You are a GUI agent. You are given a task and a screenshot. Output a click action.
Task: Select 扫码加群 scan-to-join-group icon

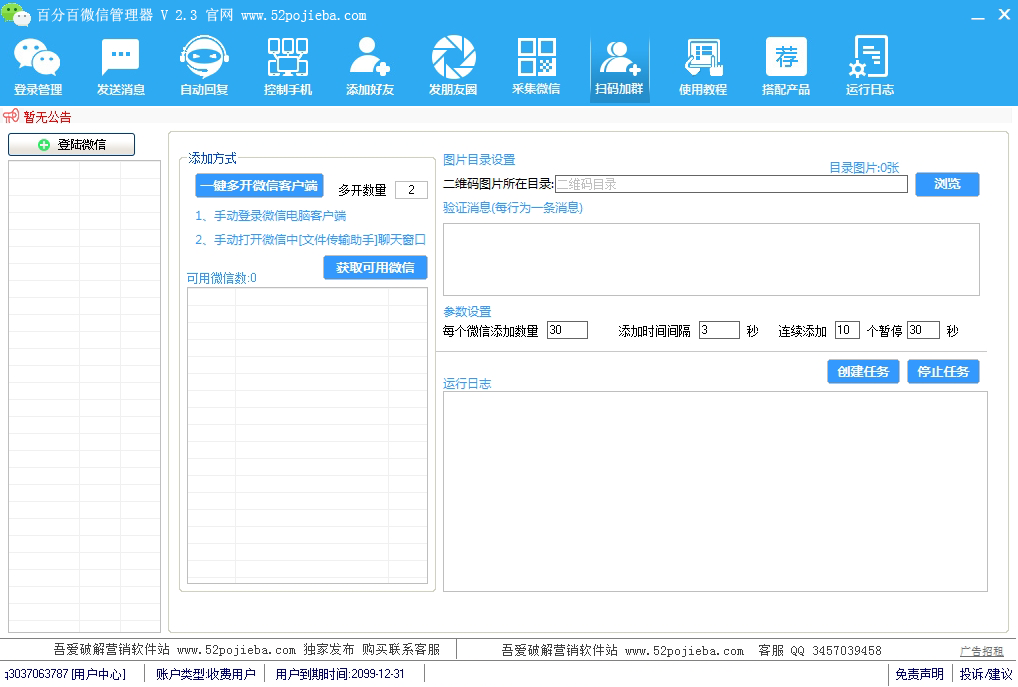pos(619,67)
